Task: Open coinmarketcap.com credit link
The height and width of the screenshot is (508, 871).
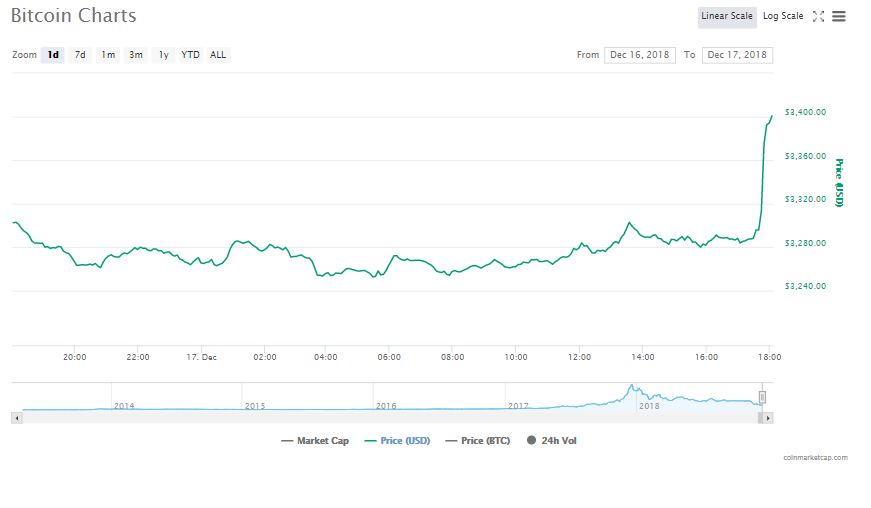Action: pos(815,457)
